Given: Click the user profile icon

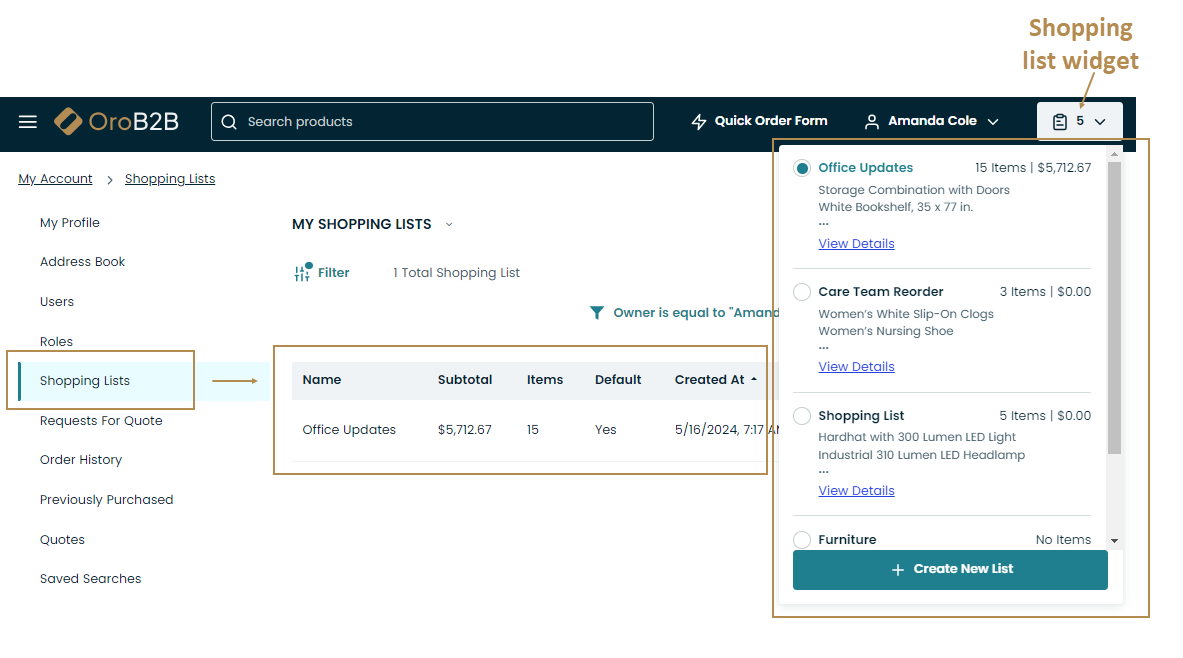Looking at the screenshot, I should coord(871,121).
